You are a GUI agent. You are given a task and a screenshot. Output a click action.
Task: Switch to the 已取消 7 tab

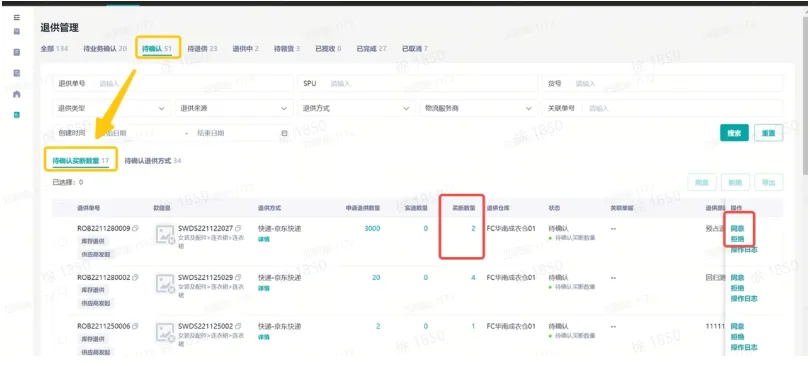tap(415, 49)
